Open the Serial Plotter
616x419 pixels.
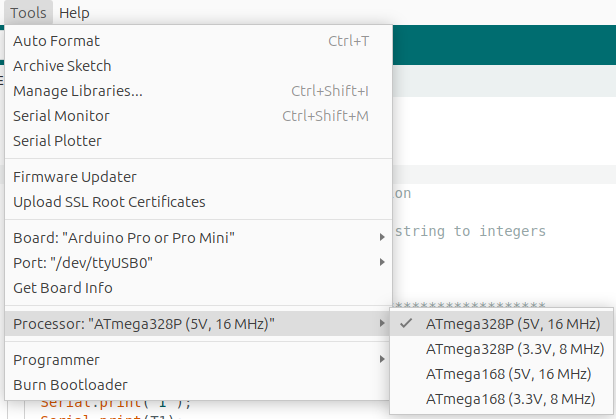click(x=199, y=141)
